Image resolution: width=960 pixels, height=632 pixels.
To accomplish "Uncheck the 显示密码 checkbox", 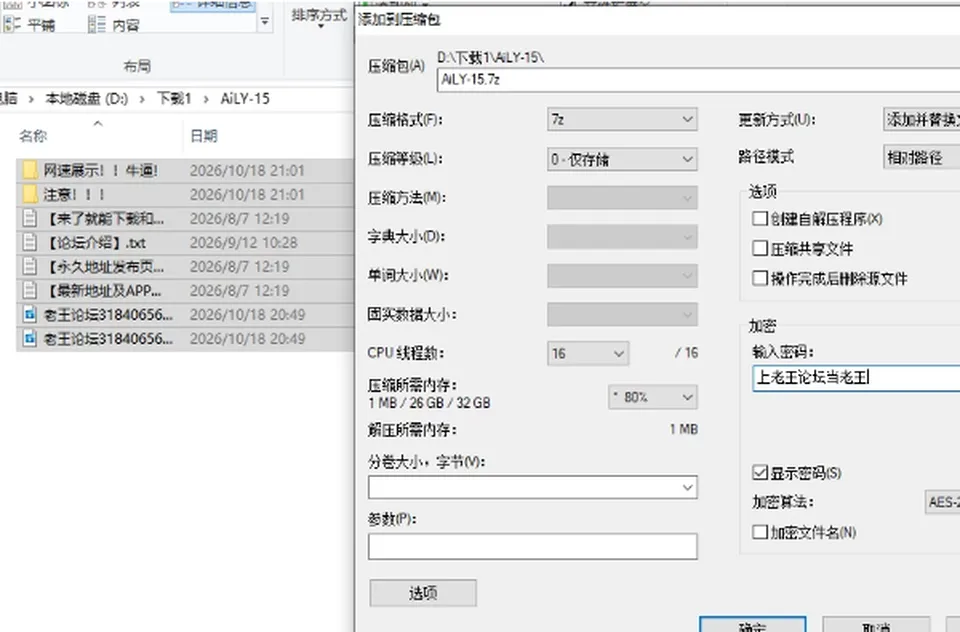I will tap(760, 472).
